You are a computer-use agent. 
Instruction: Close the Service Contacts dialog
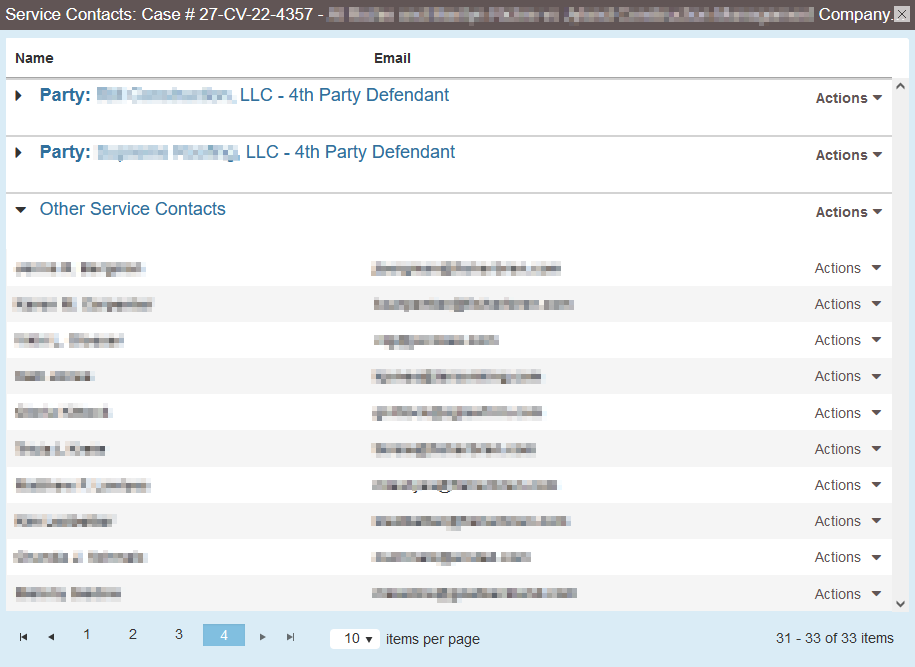pos(903,13)
